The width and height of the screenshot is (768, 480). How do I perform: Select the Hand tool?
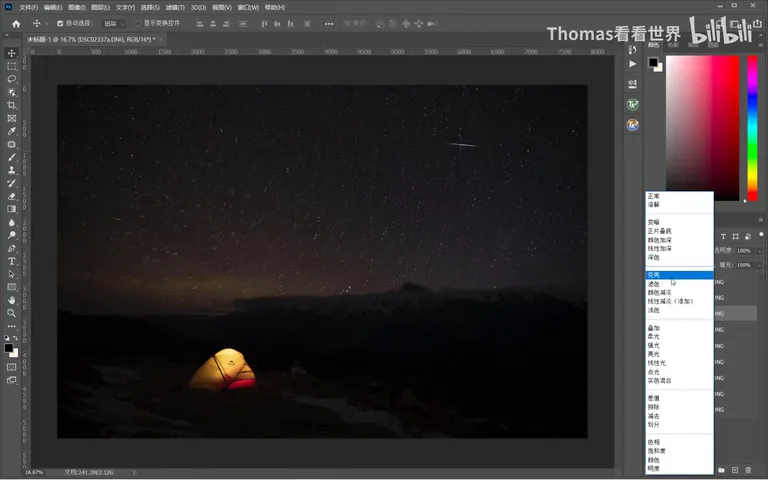coord(12,300)
